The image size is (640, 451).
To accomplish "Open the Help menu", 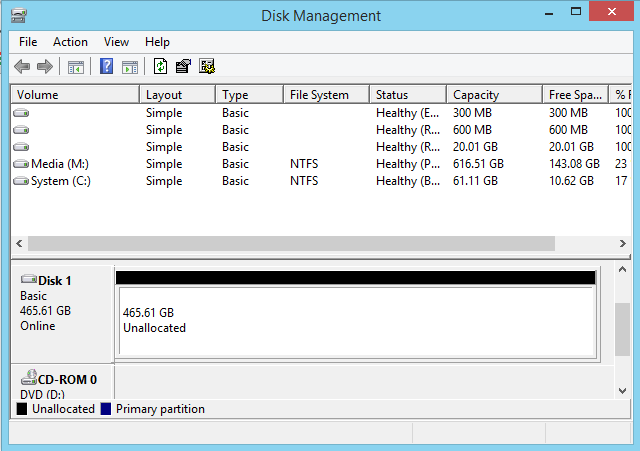I will 157,42.
